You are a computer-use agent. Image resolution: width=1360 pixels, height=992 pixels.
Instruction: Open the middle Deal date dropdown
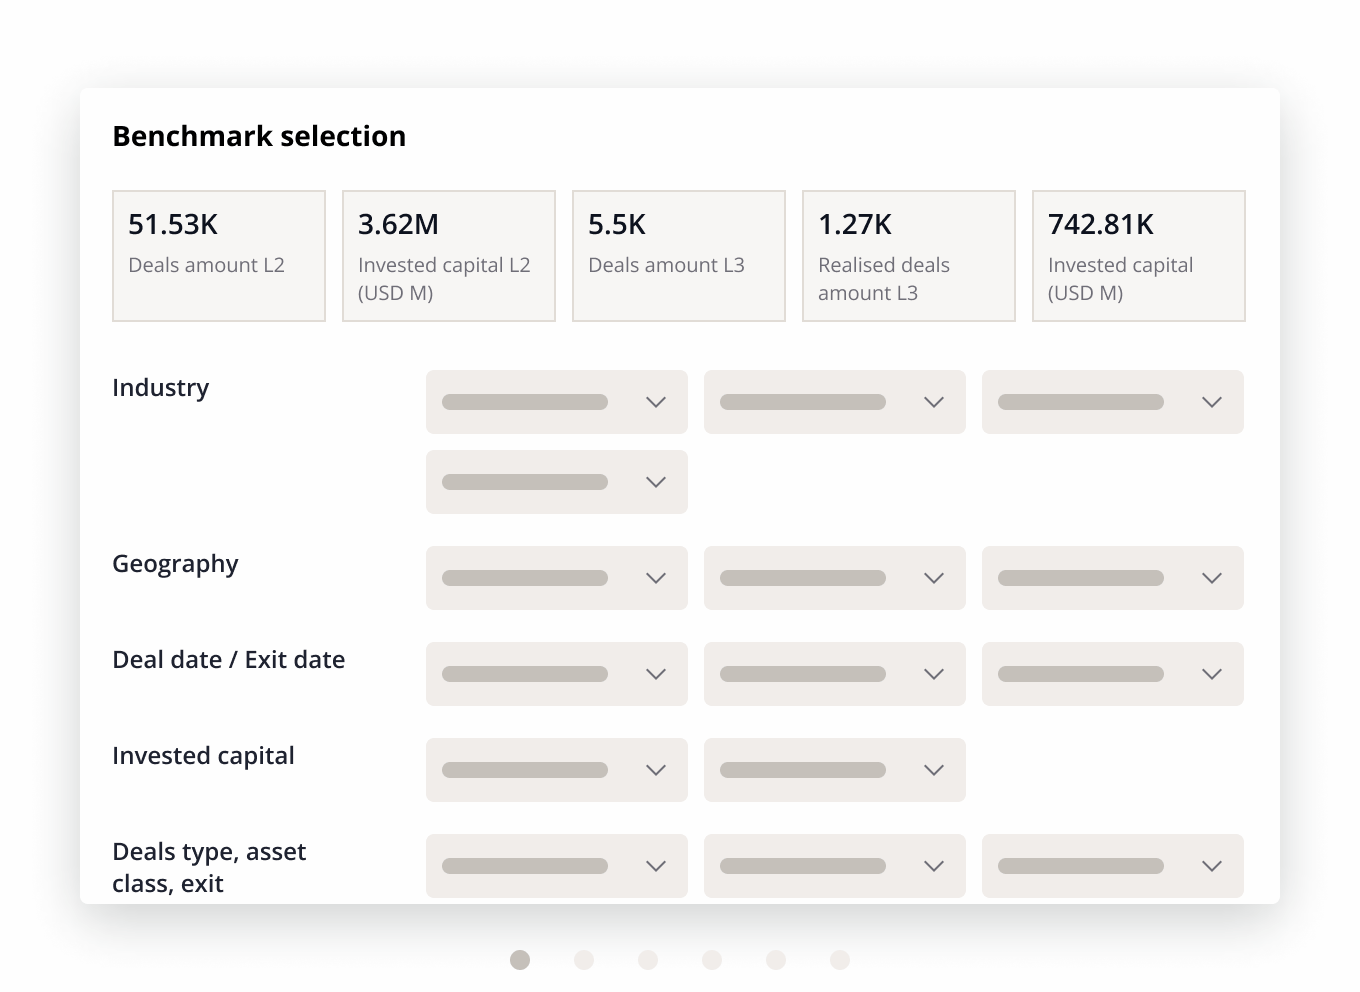click(x=834, y=674)
